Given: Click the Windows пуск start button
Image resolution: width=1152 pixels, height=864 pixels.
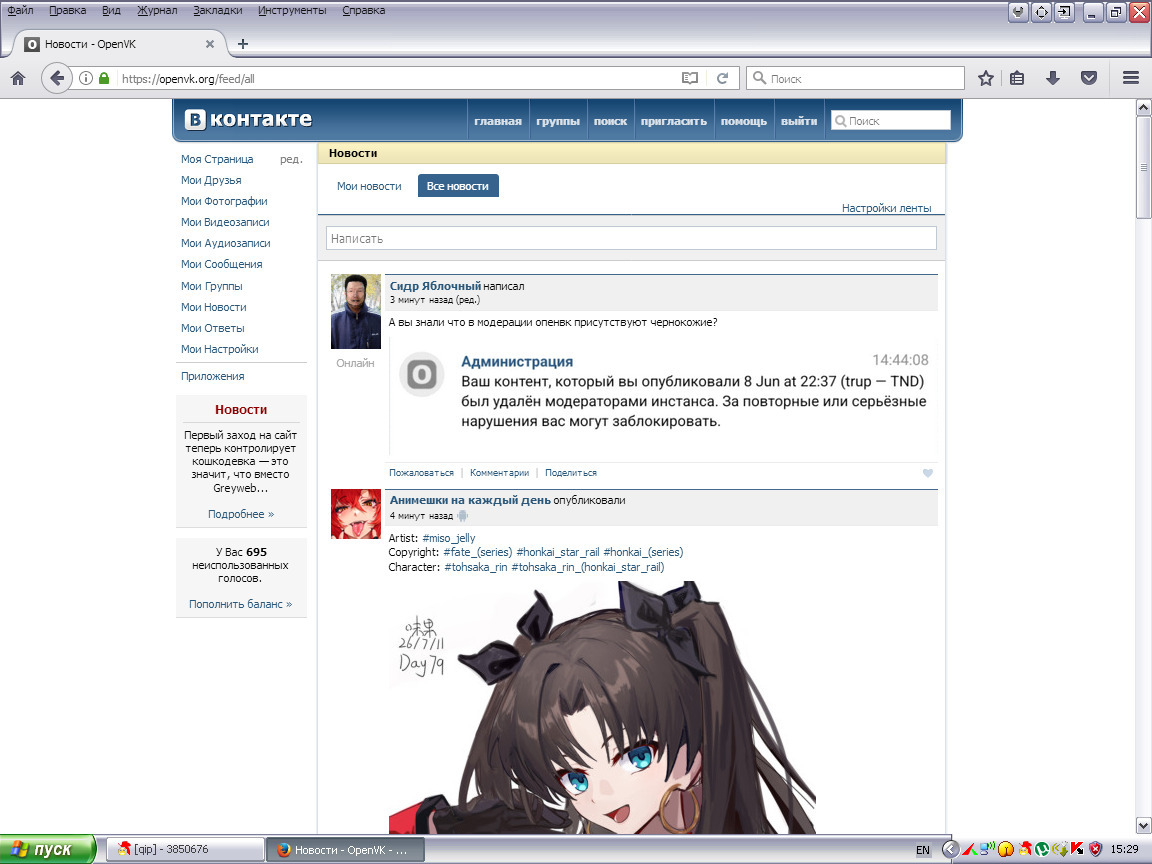Looking at the screenshot, I should point(48,849).
